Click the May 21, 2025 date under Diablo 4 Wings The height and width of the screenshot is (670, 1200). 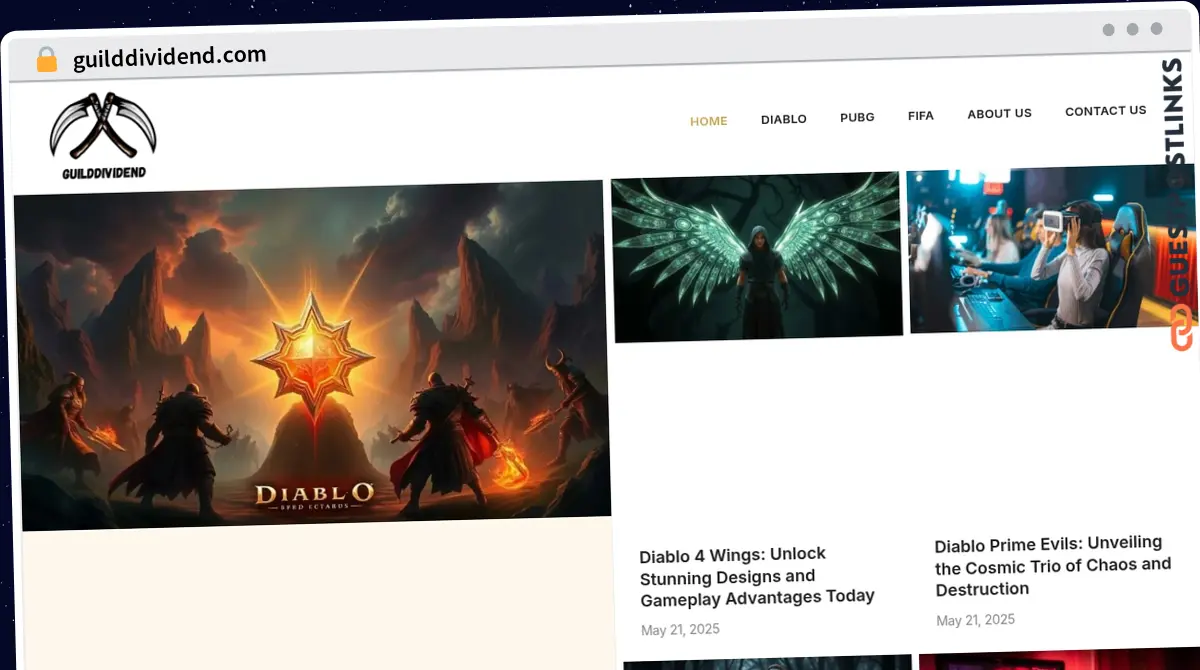680,630
